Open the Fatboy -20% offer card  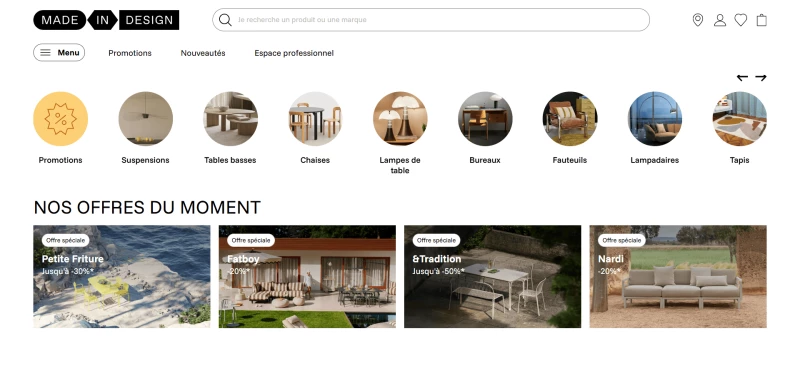pos(307,276)
